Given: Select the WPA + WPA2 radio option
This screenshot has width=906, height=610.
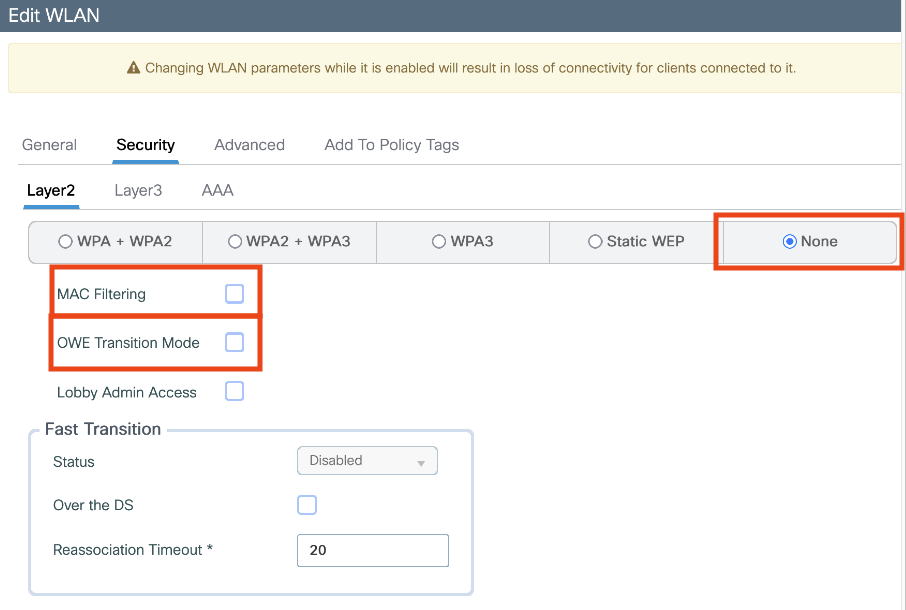Looking at the screenshot, I should click(x=66, y=242).
